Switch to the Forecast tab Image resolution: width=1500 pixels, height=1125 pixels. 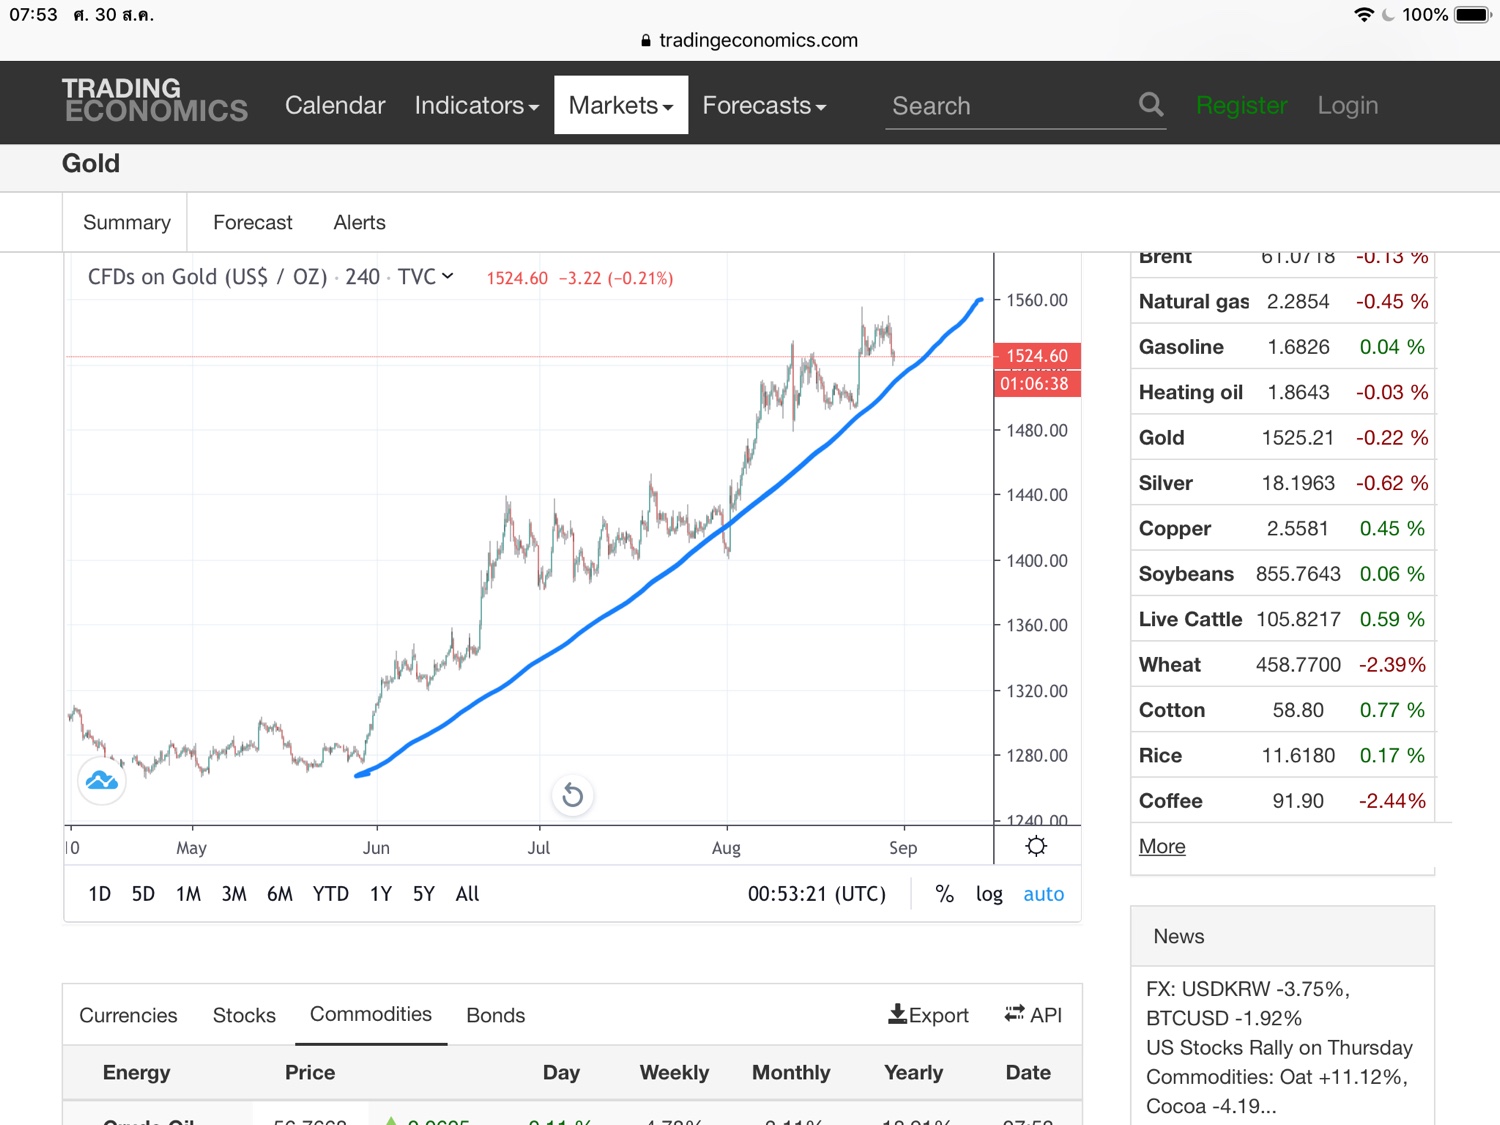[253, 222]
